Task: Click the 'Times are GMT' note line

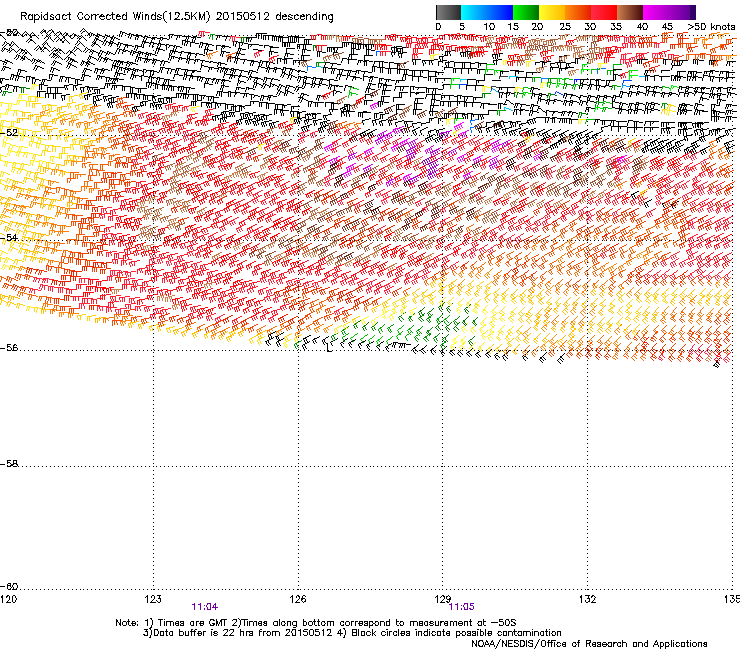Action: click(316, 623)
